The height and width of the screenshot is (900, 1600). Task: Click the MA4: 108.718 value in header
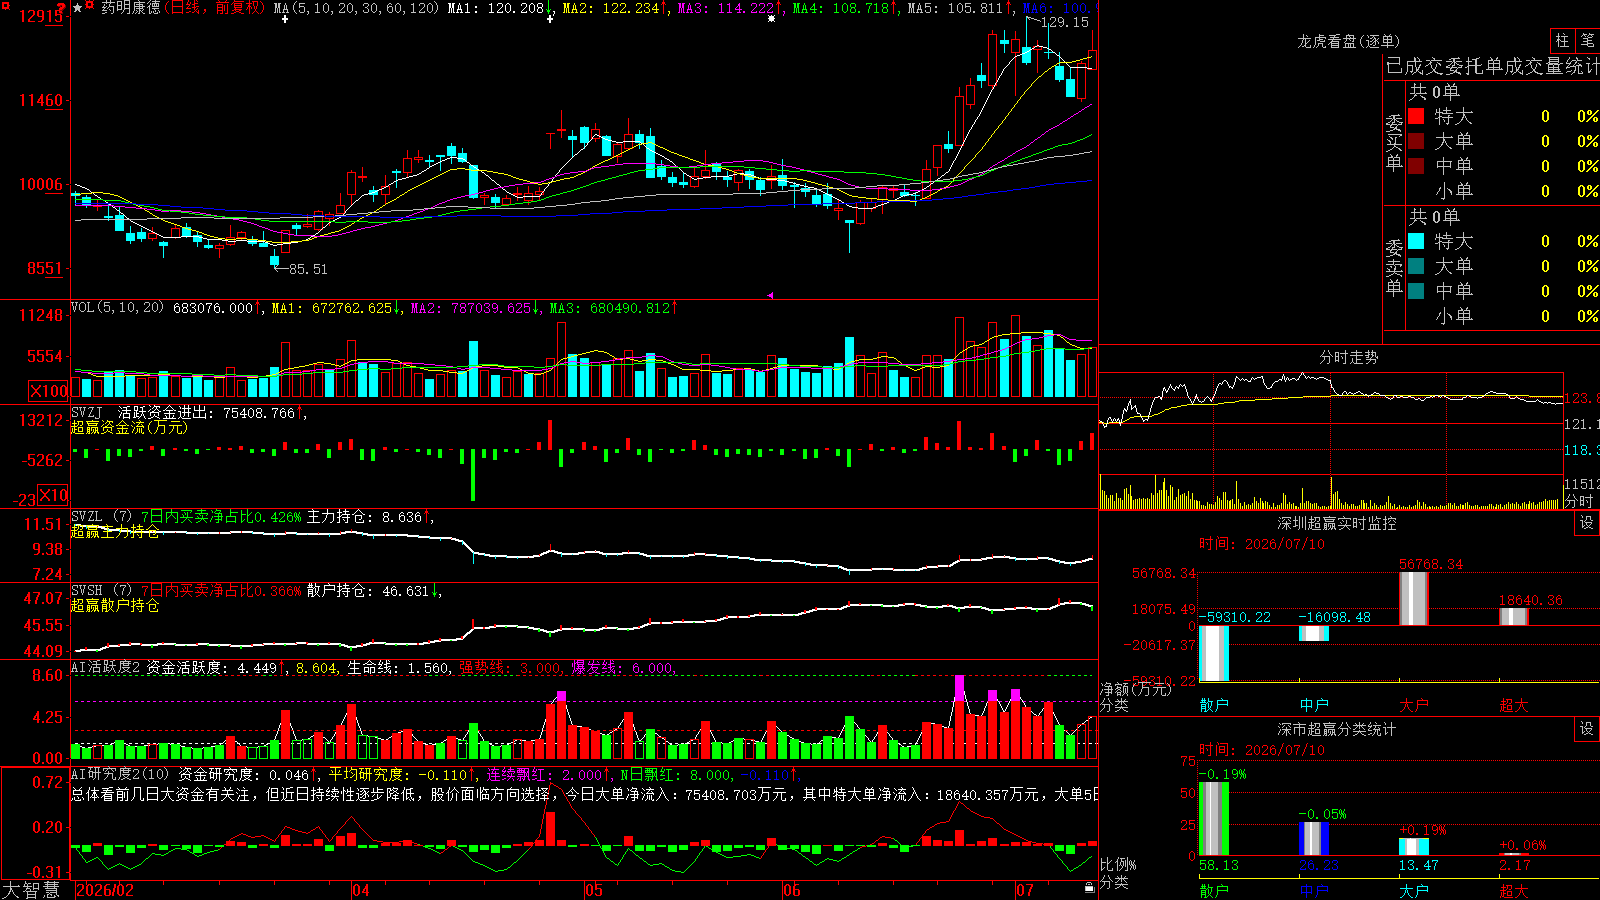pyautogui.click(x=841, y=8)
